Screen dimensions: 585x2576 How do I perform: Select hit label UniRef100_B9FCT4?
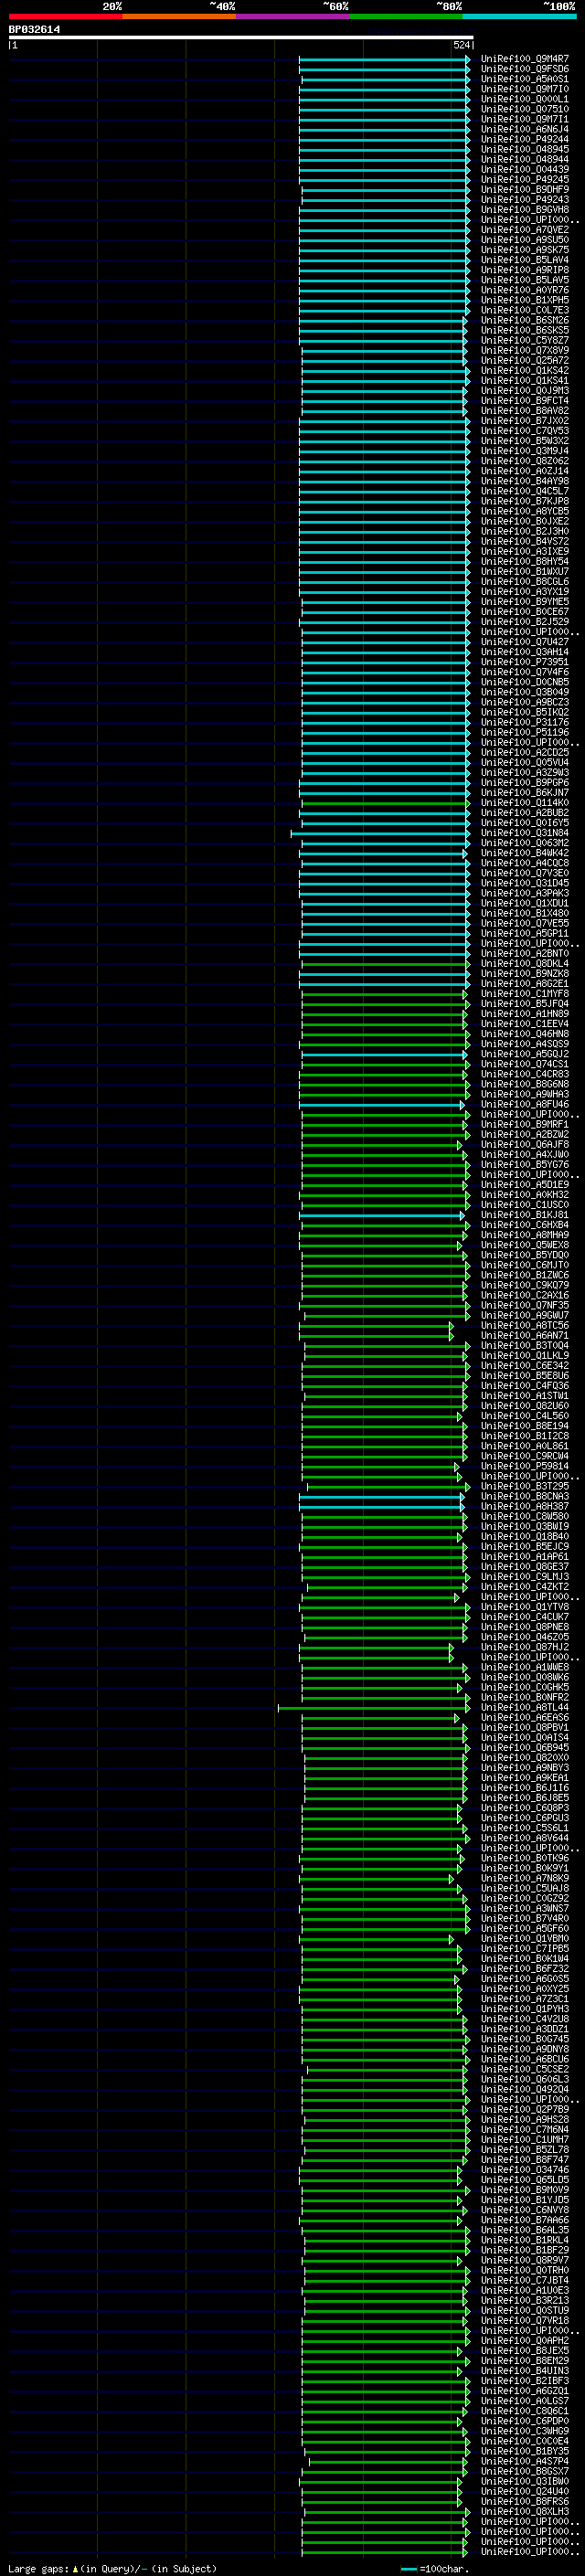coord(525,400)
